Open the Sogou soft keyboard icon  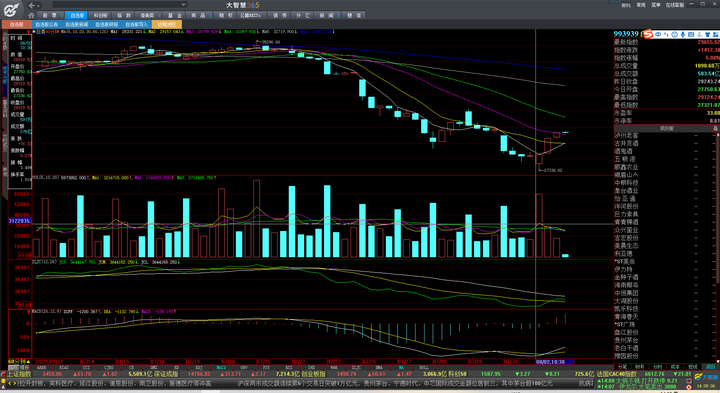[691, 34]
